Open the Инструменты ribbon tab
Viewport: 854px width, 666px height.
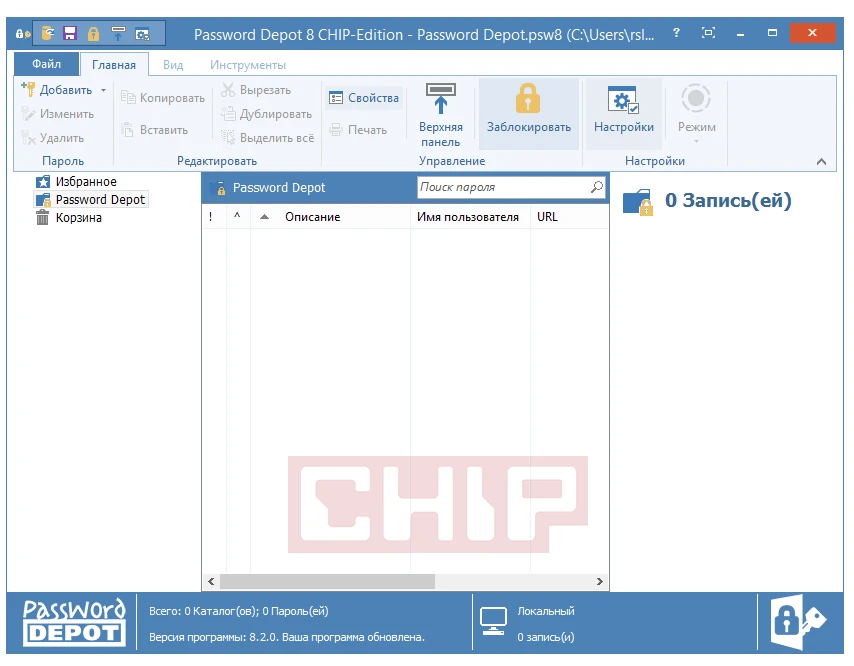click(248, 65)
